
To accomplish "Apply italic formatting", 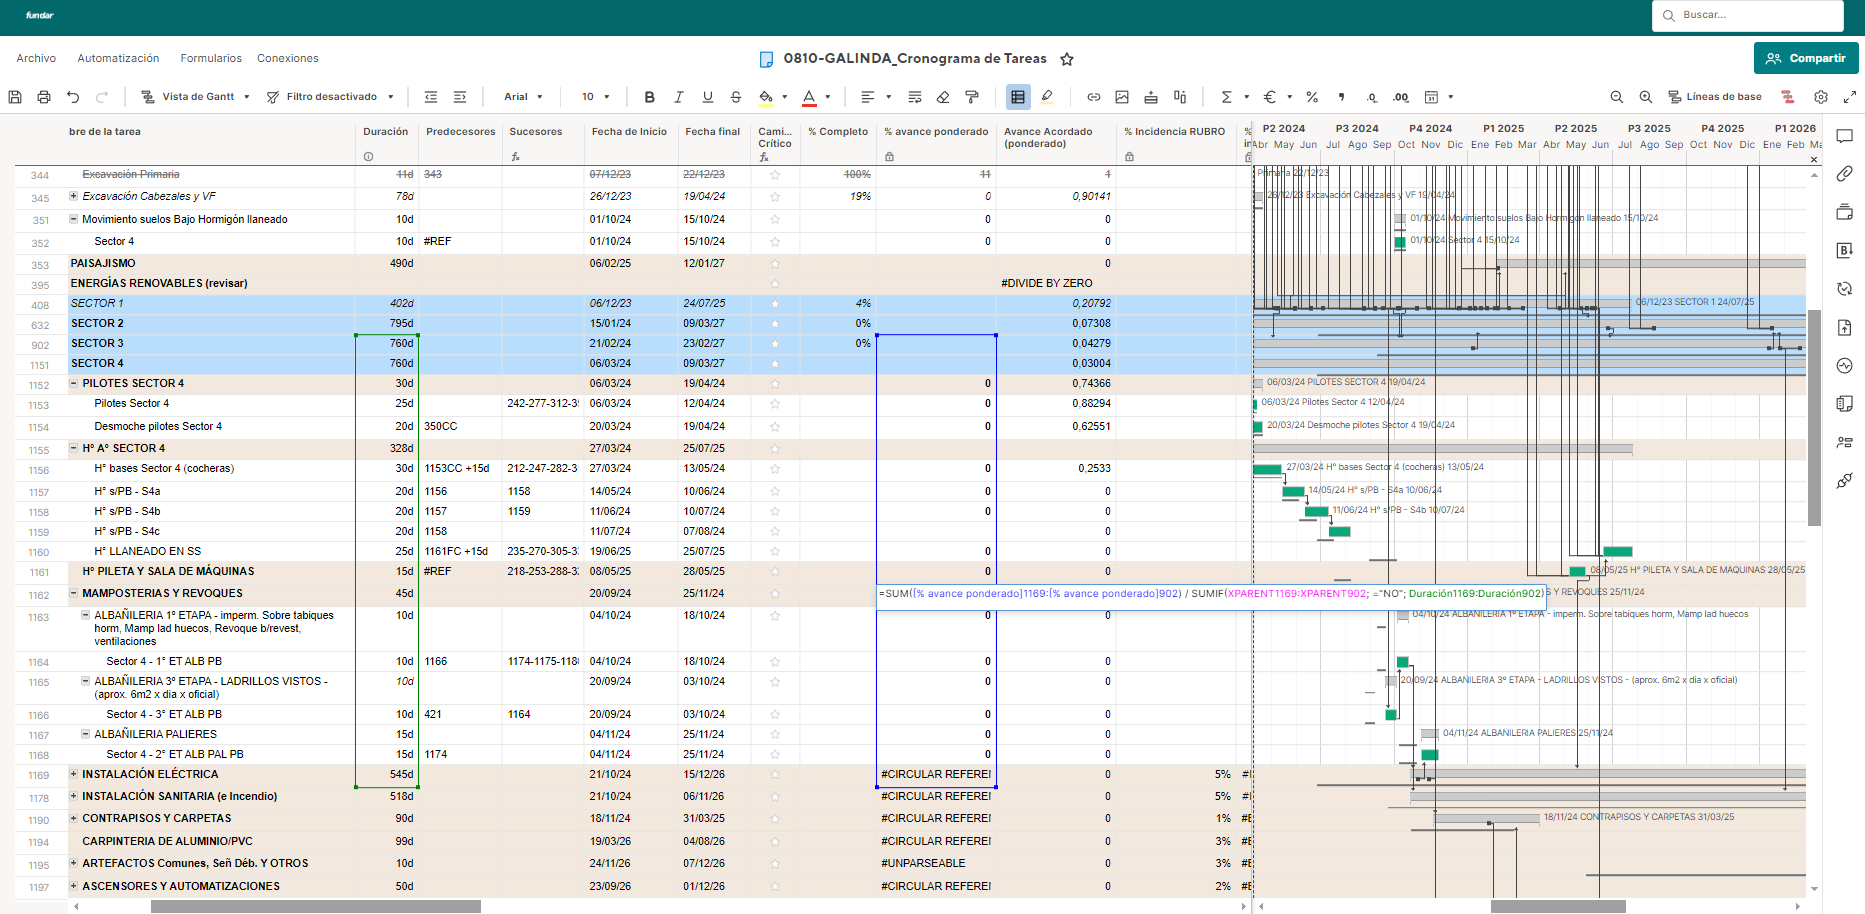I will click(x=679, y=97).
